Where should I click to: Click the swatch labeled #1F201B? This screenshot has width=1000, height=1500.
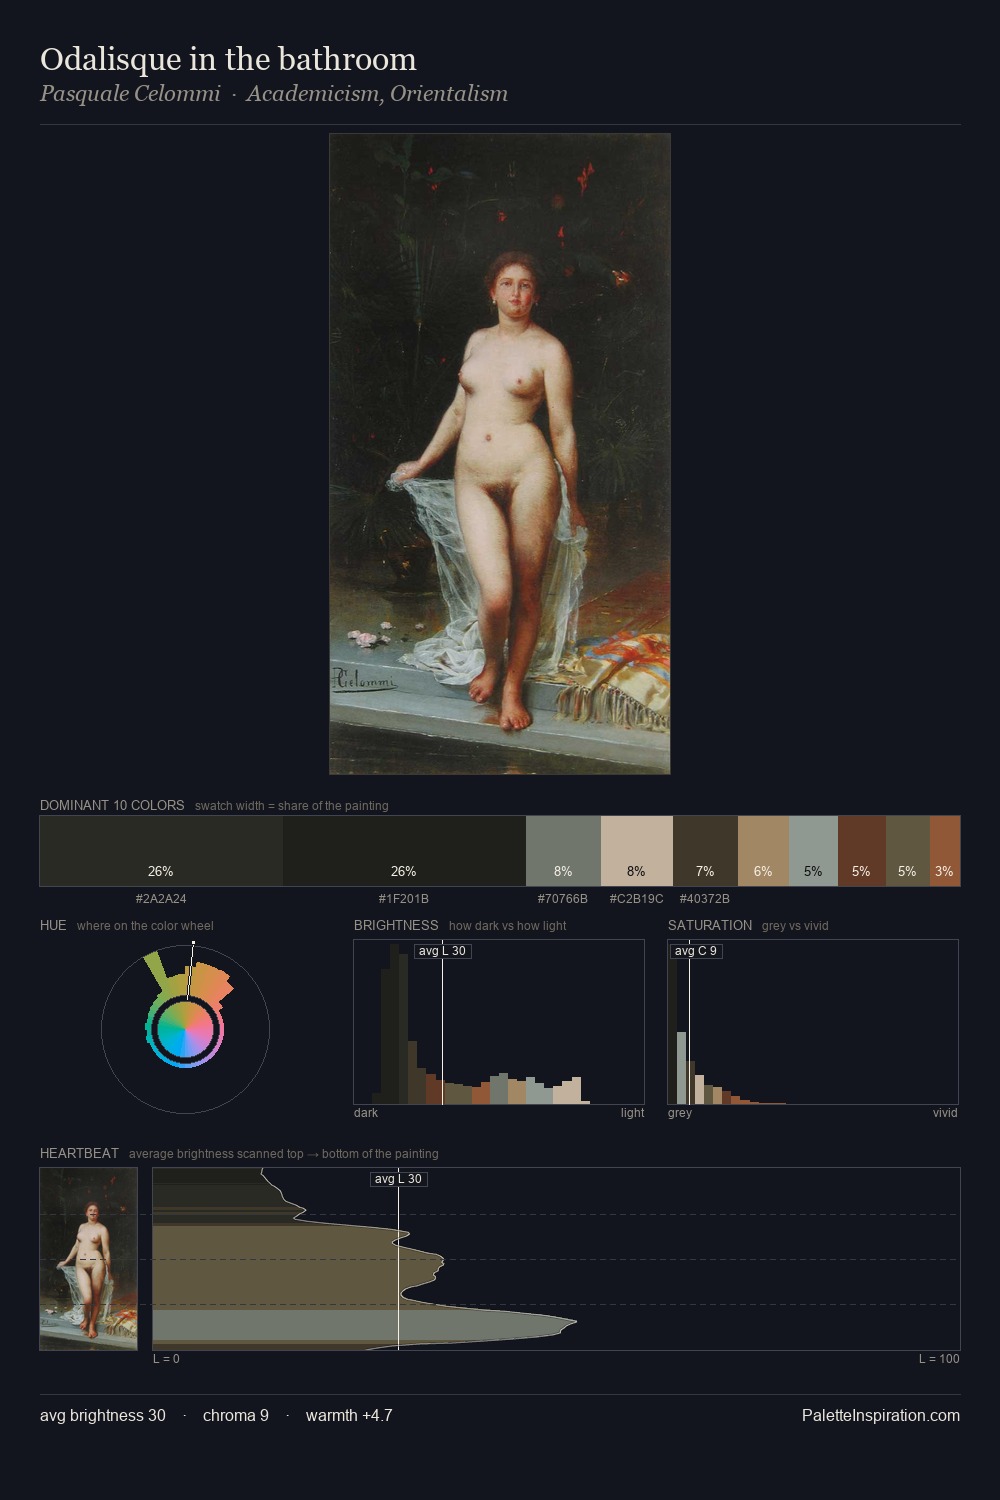click(404, 851)
